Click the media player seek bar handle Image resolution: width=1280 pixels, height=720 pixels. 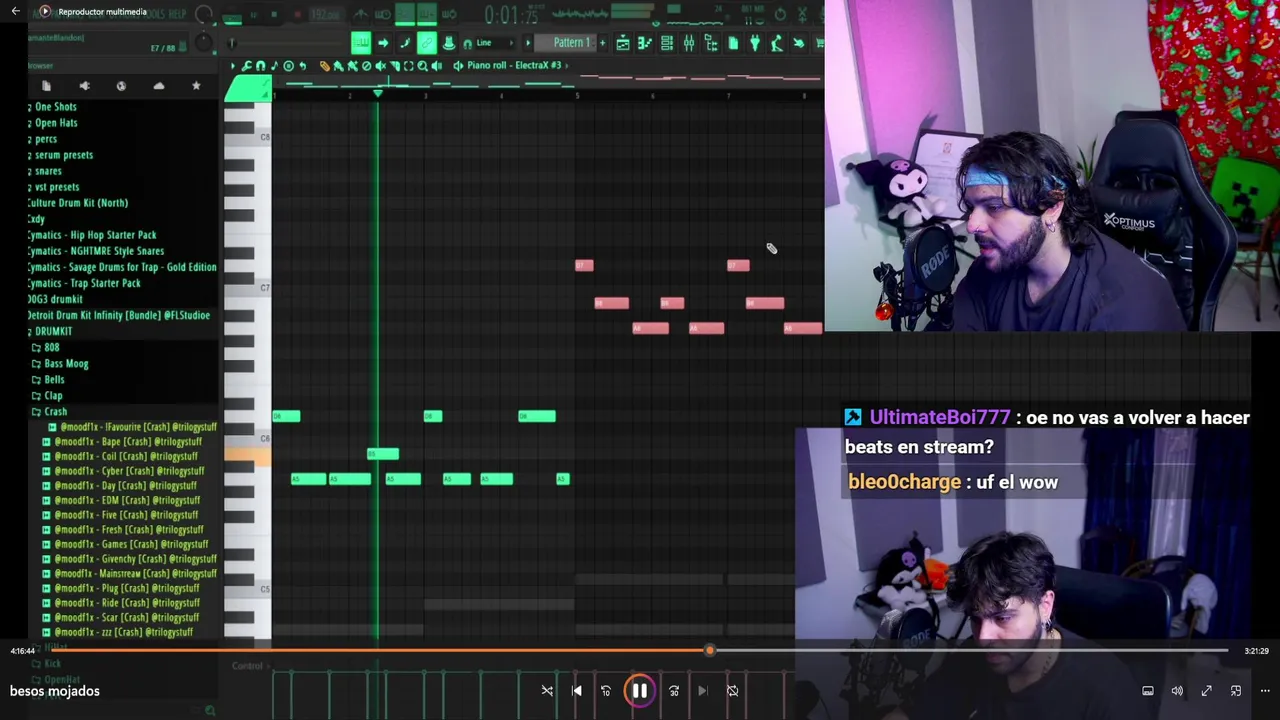pyautogui.click(x=709, y=651)
